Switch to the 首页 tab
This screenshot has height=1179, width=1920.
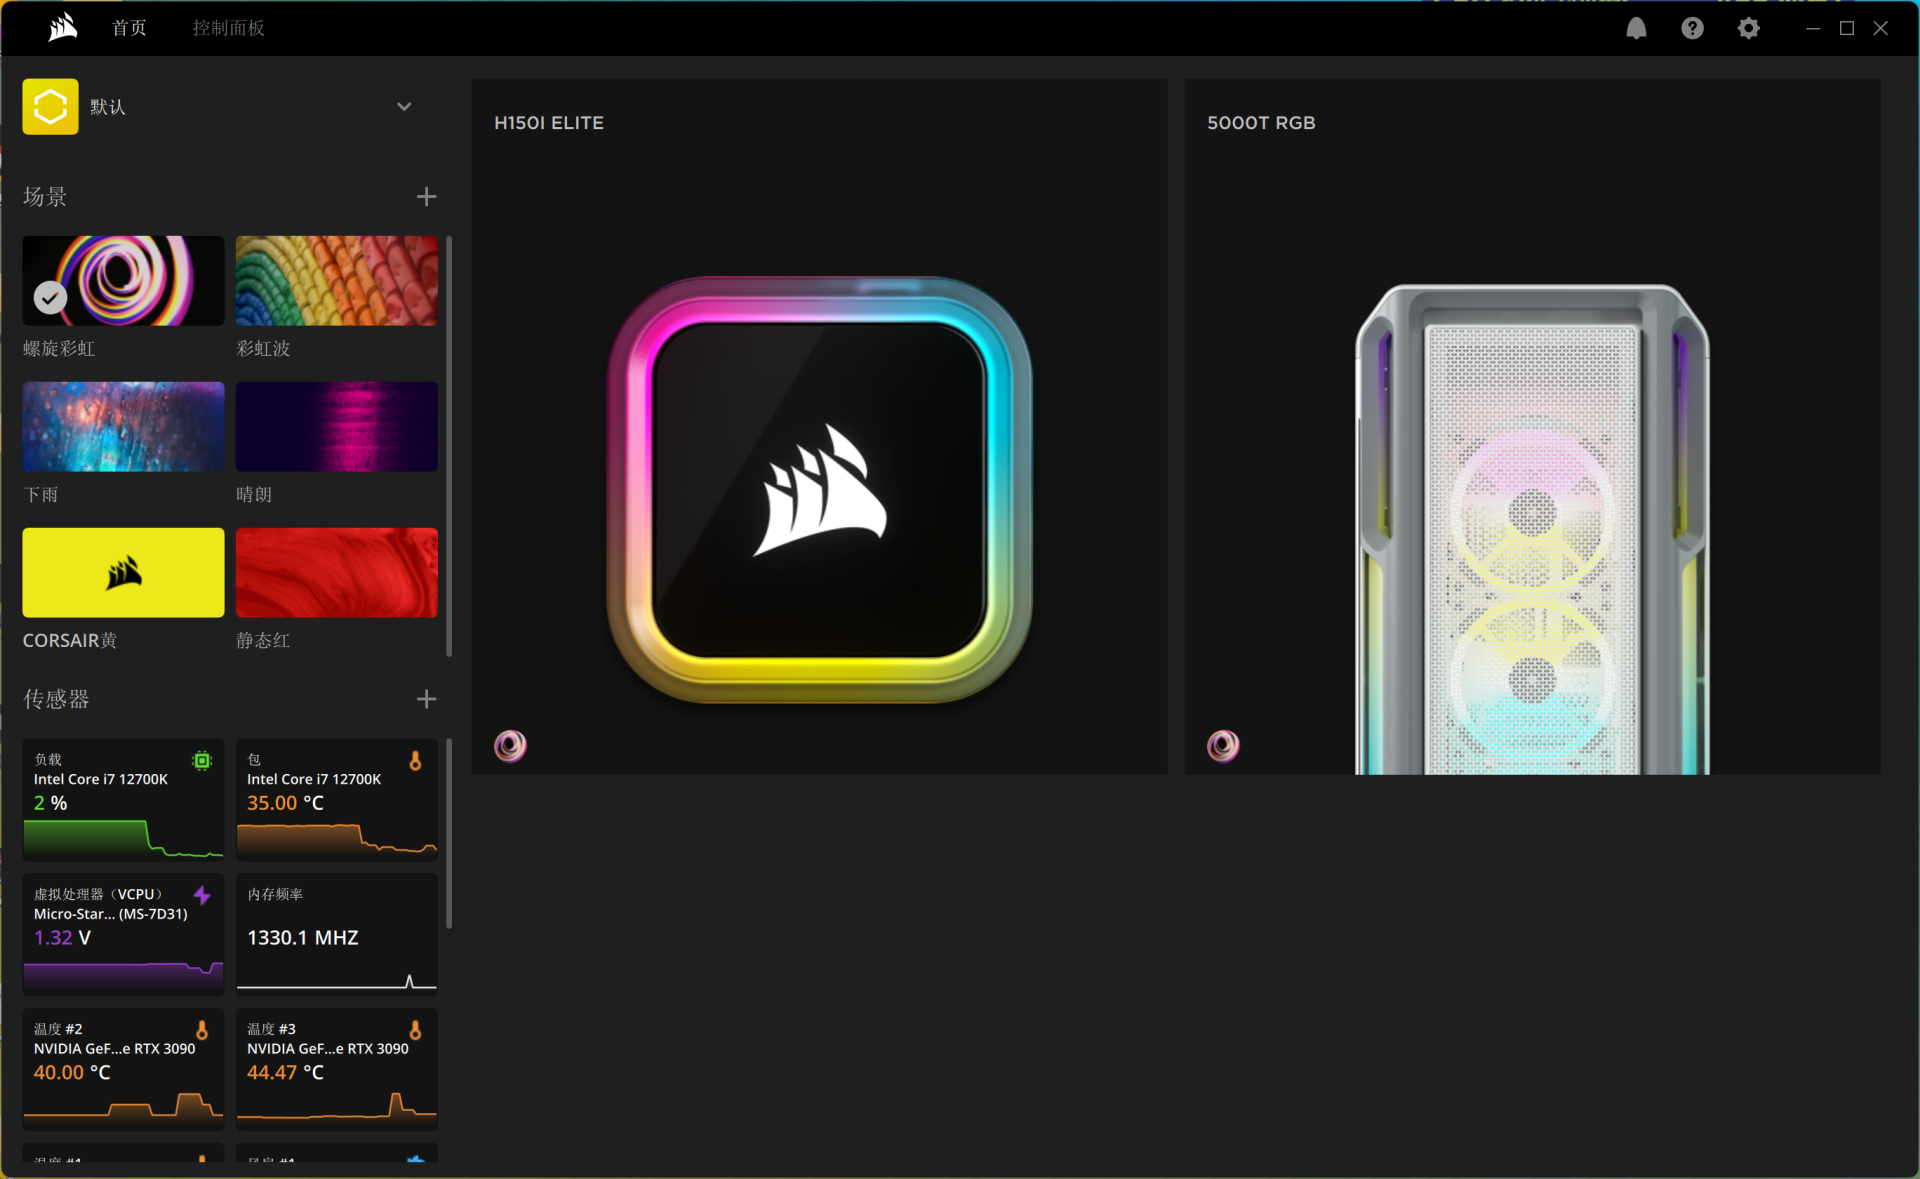129,28
